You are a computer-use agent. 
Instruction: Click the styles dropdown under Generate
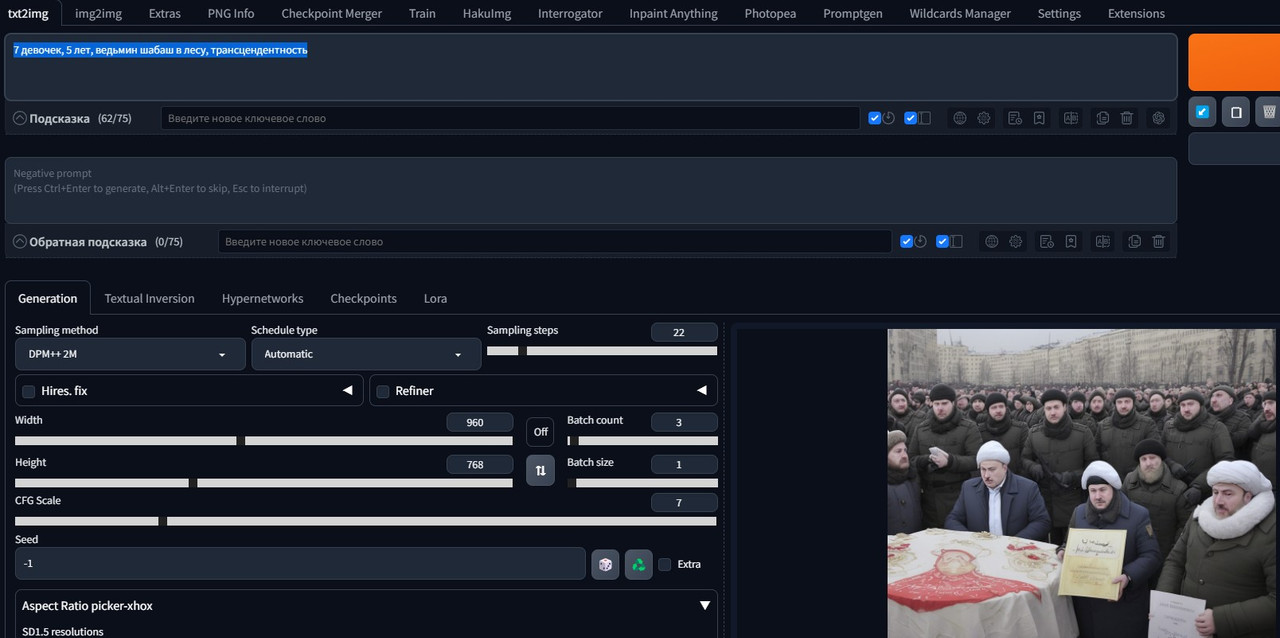click(x=1234, y=148)
